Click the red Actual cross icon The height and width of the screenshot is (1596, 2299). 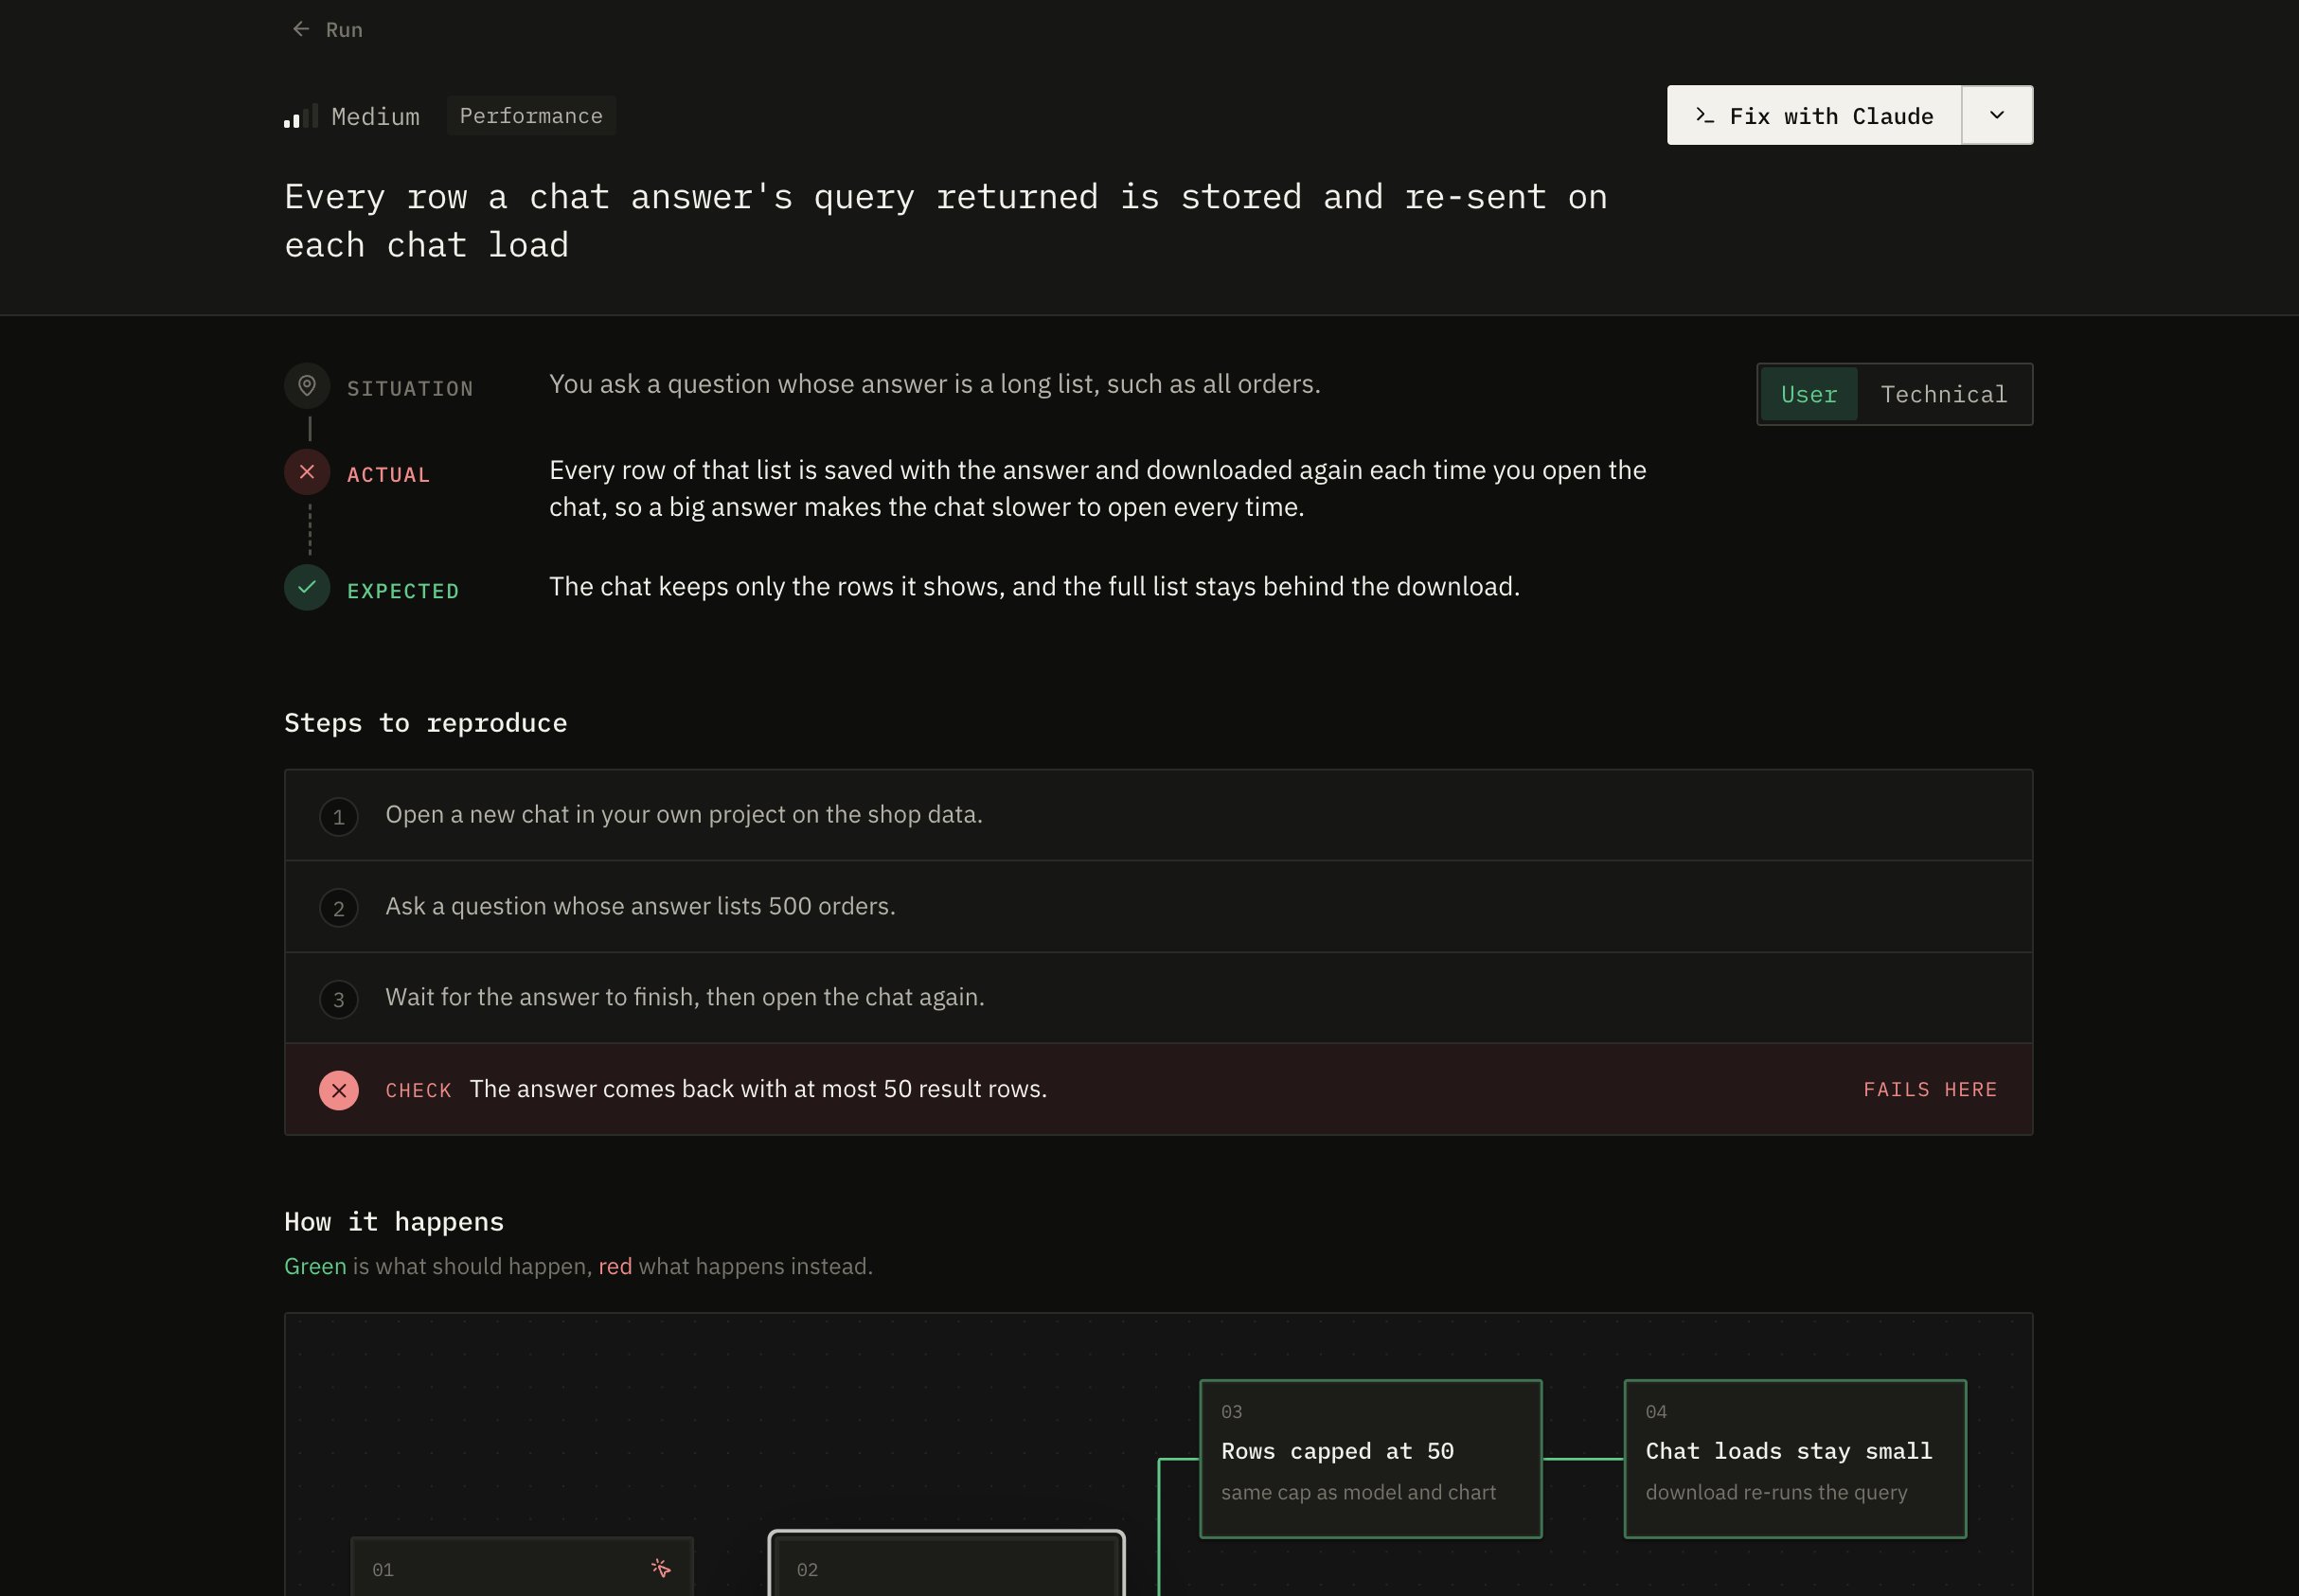(307, 472)
